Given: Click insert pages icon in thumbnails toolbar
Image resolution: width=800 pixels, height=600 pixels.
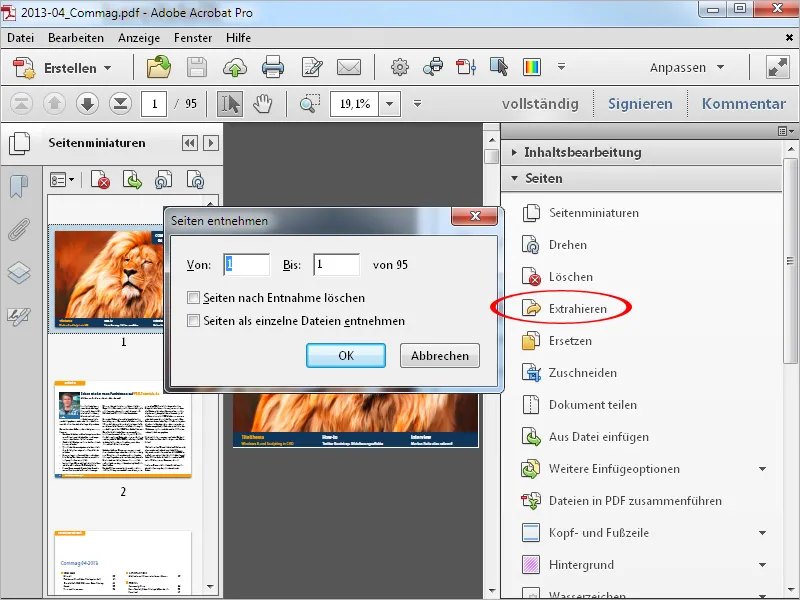Looking at the screenshot, I should click(x=132, y=180).
